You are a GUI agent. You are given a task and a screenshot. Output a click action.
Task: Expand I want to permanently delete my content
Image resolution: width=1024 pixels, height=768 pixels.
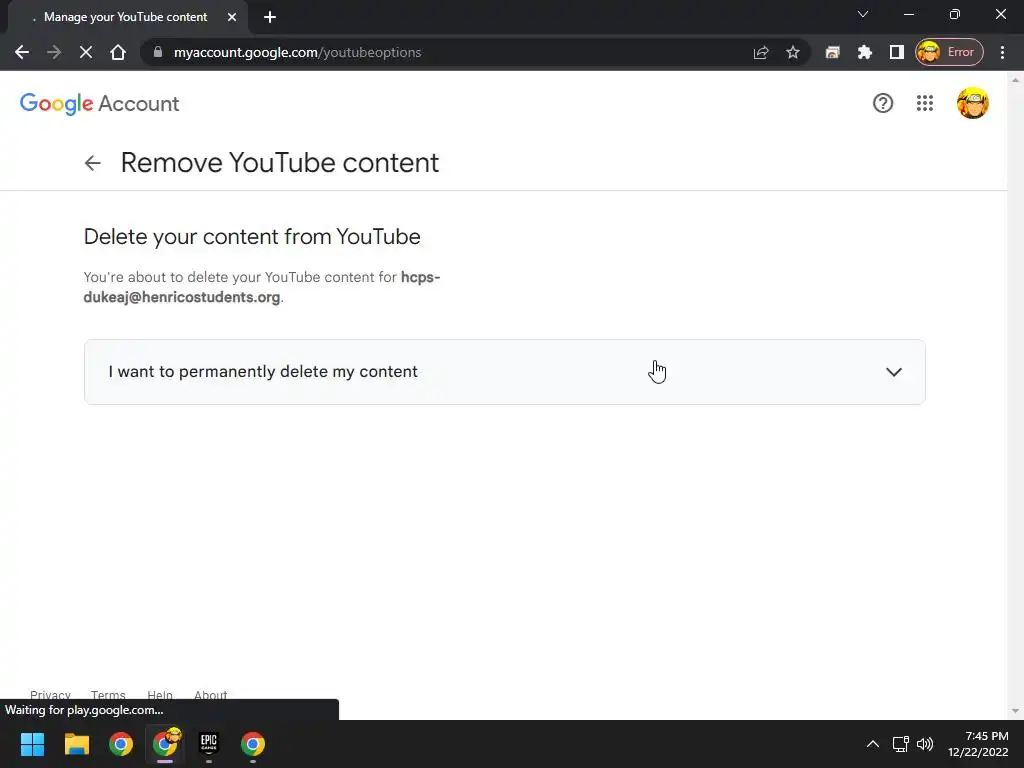[x=504, y=372]
